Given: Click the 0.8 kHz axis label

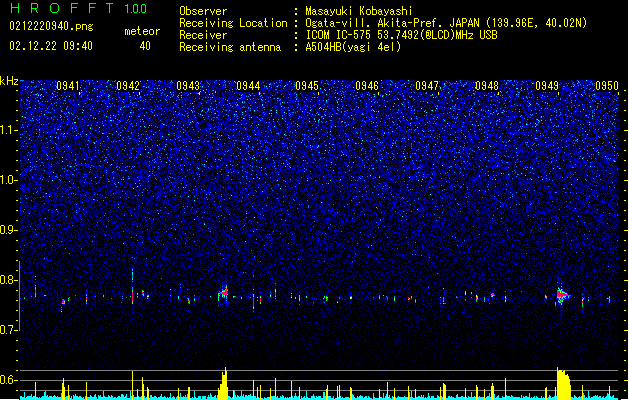Looking at the screenshot, I should point(8,280).
